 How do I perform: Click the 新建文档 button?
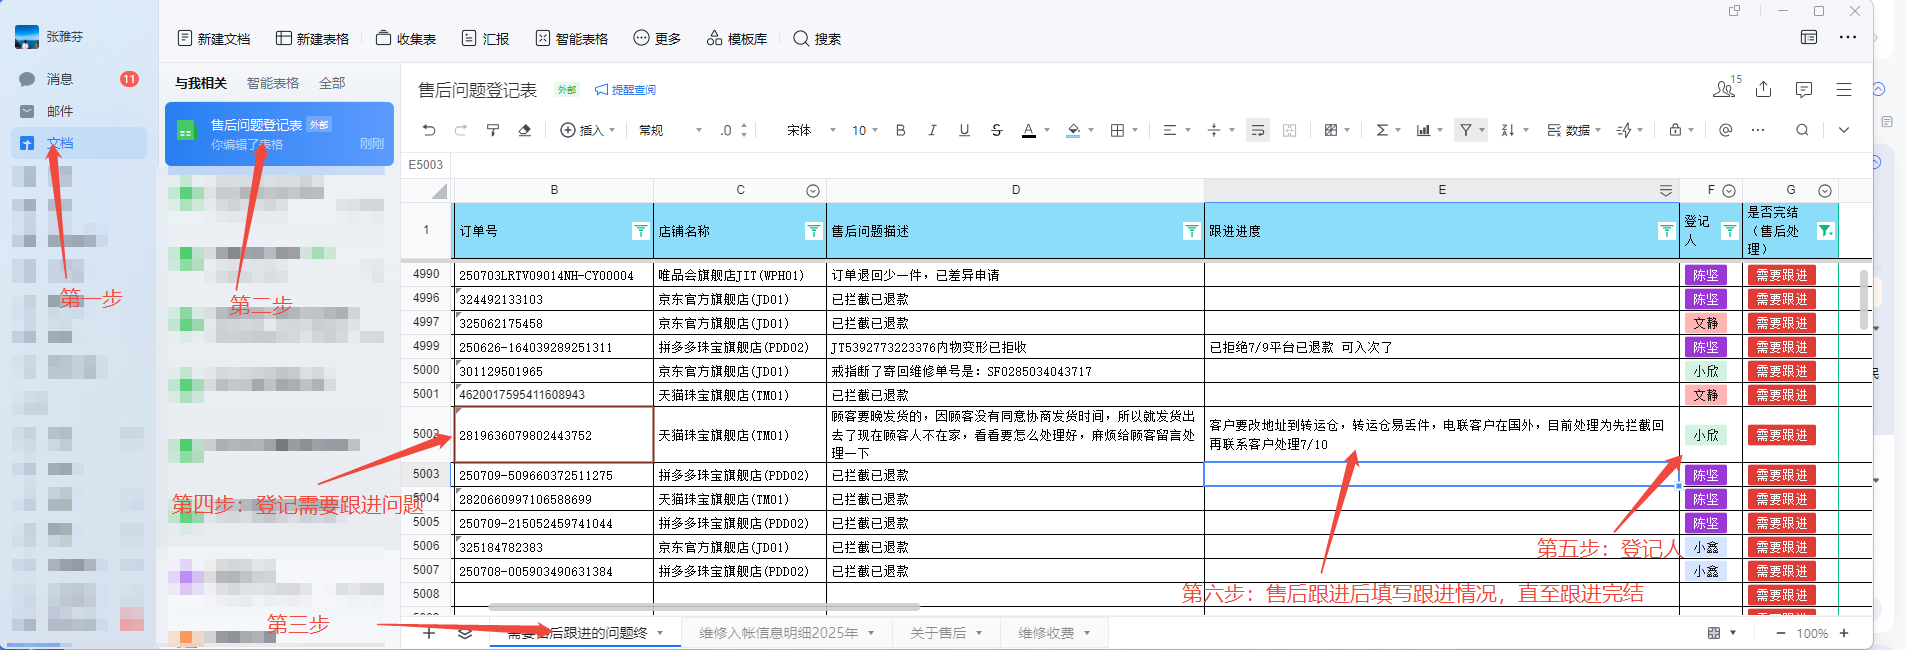point(214,39)
